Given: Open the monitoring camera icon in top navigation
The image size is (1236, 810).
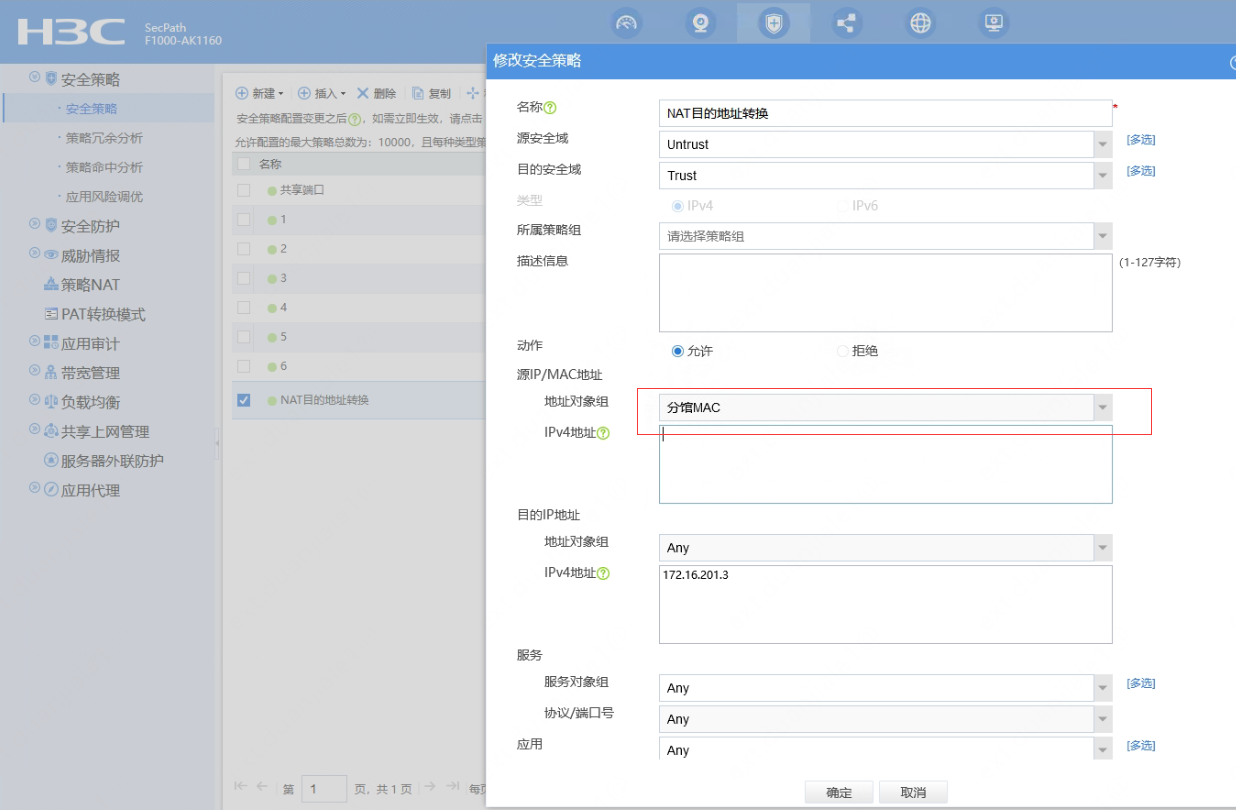Looking at the screenshot, I should [701, 23].
